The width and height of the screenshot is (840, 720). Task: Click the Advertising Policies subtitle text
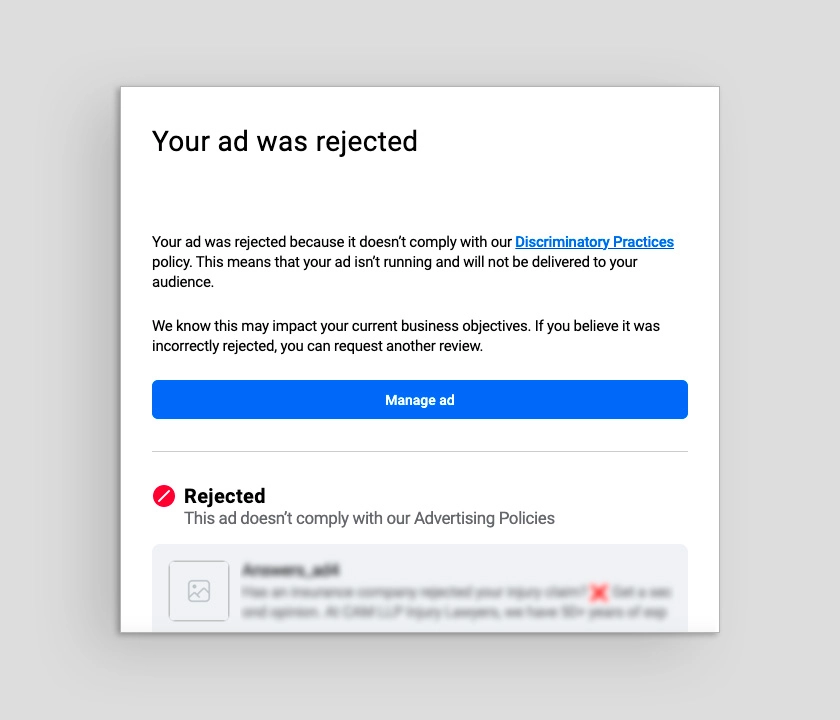(x=369, y=518)
